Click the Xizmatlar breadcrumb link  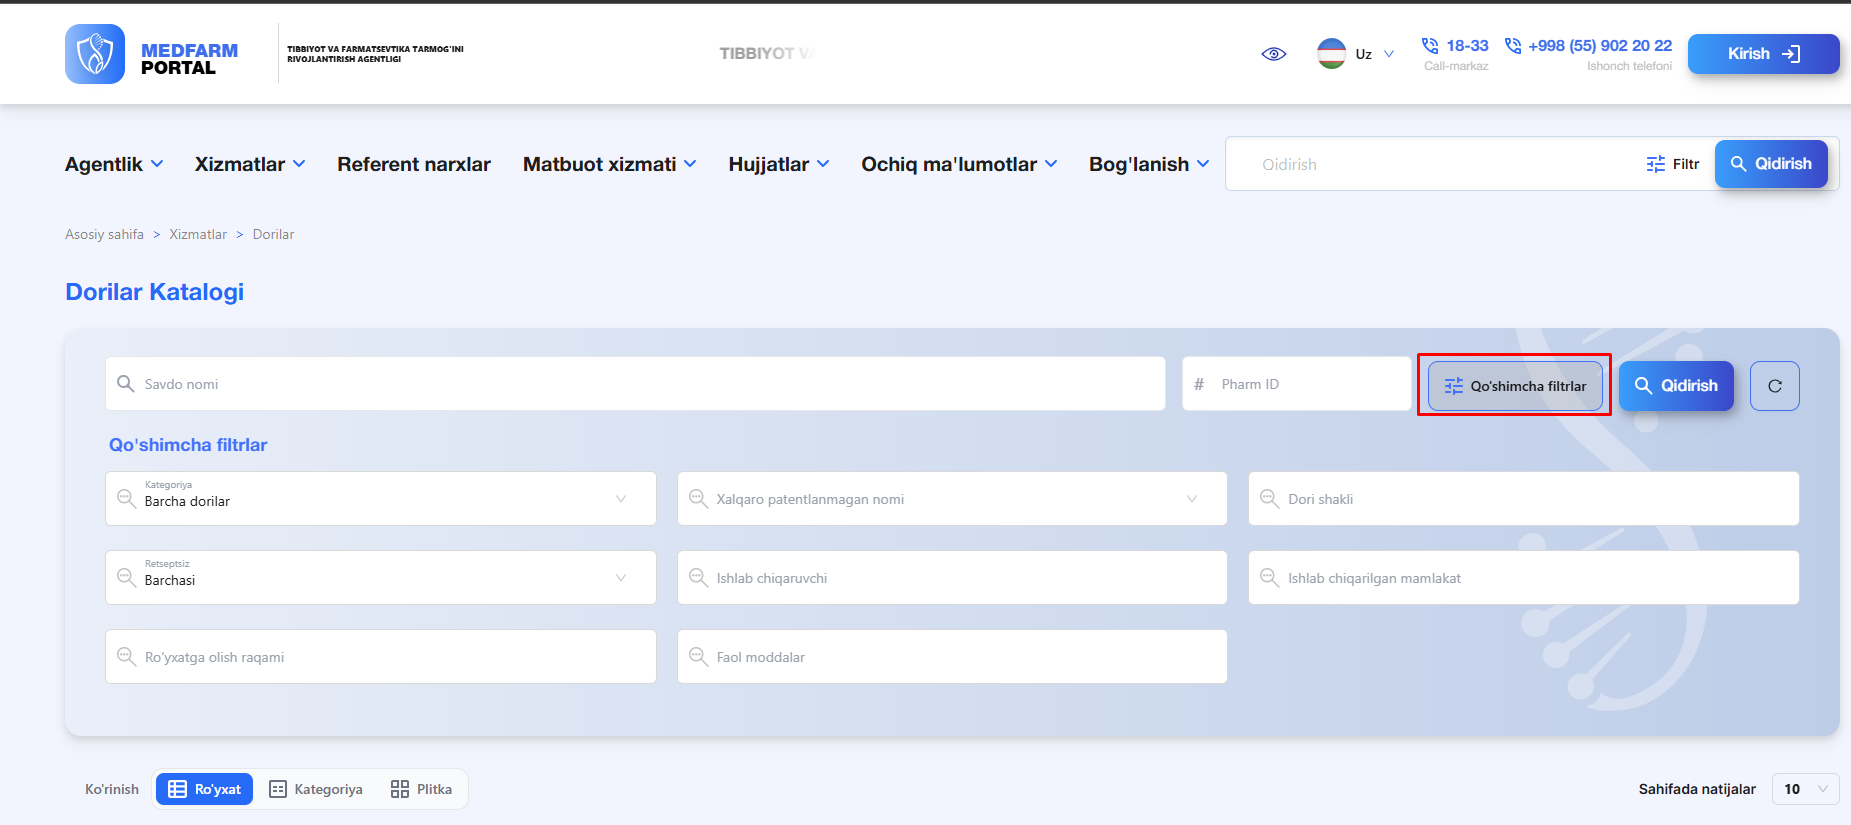click(x=198, y=234)
